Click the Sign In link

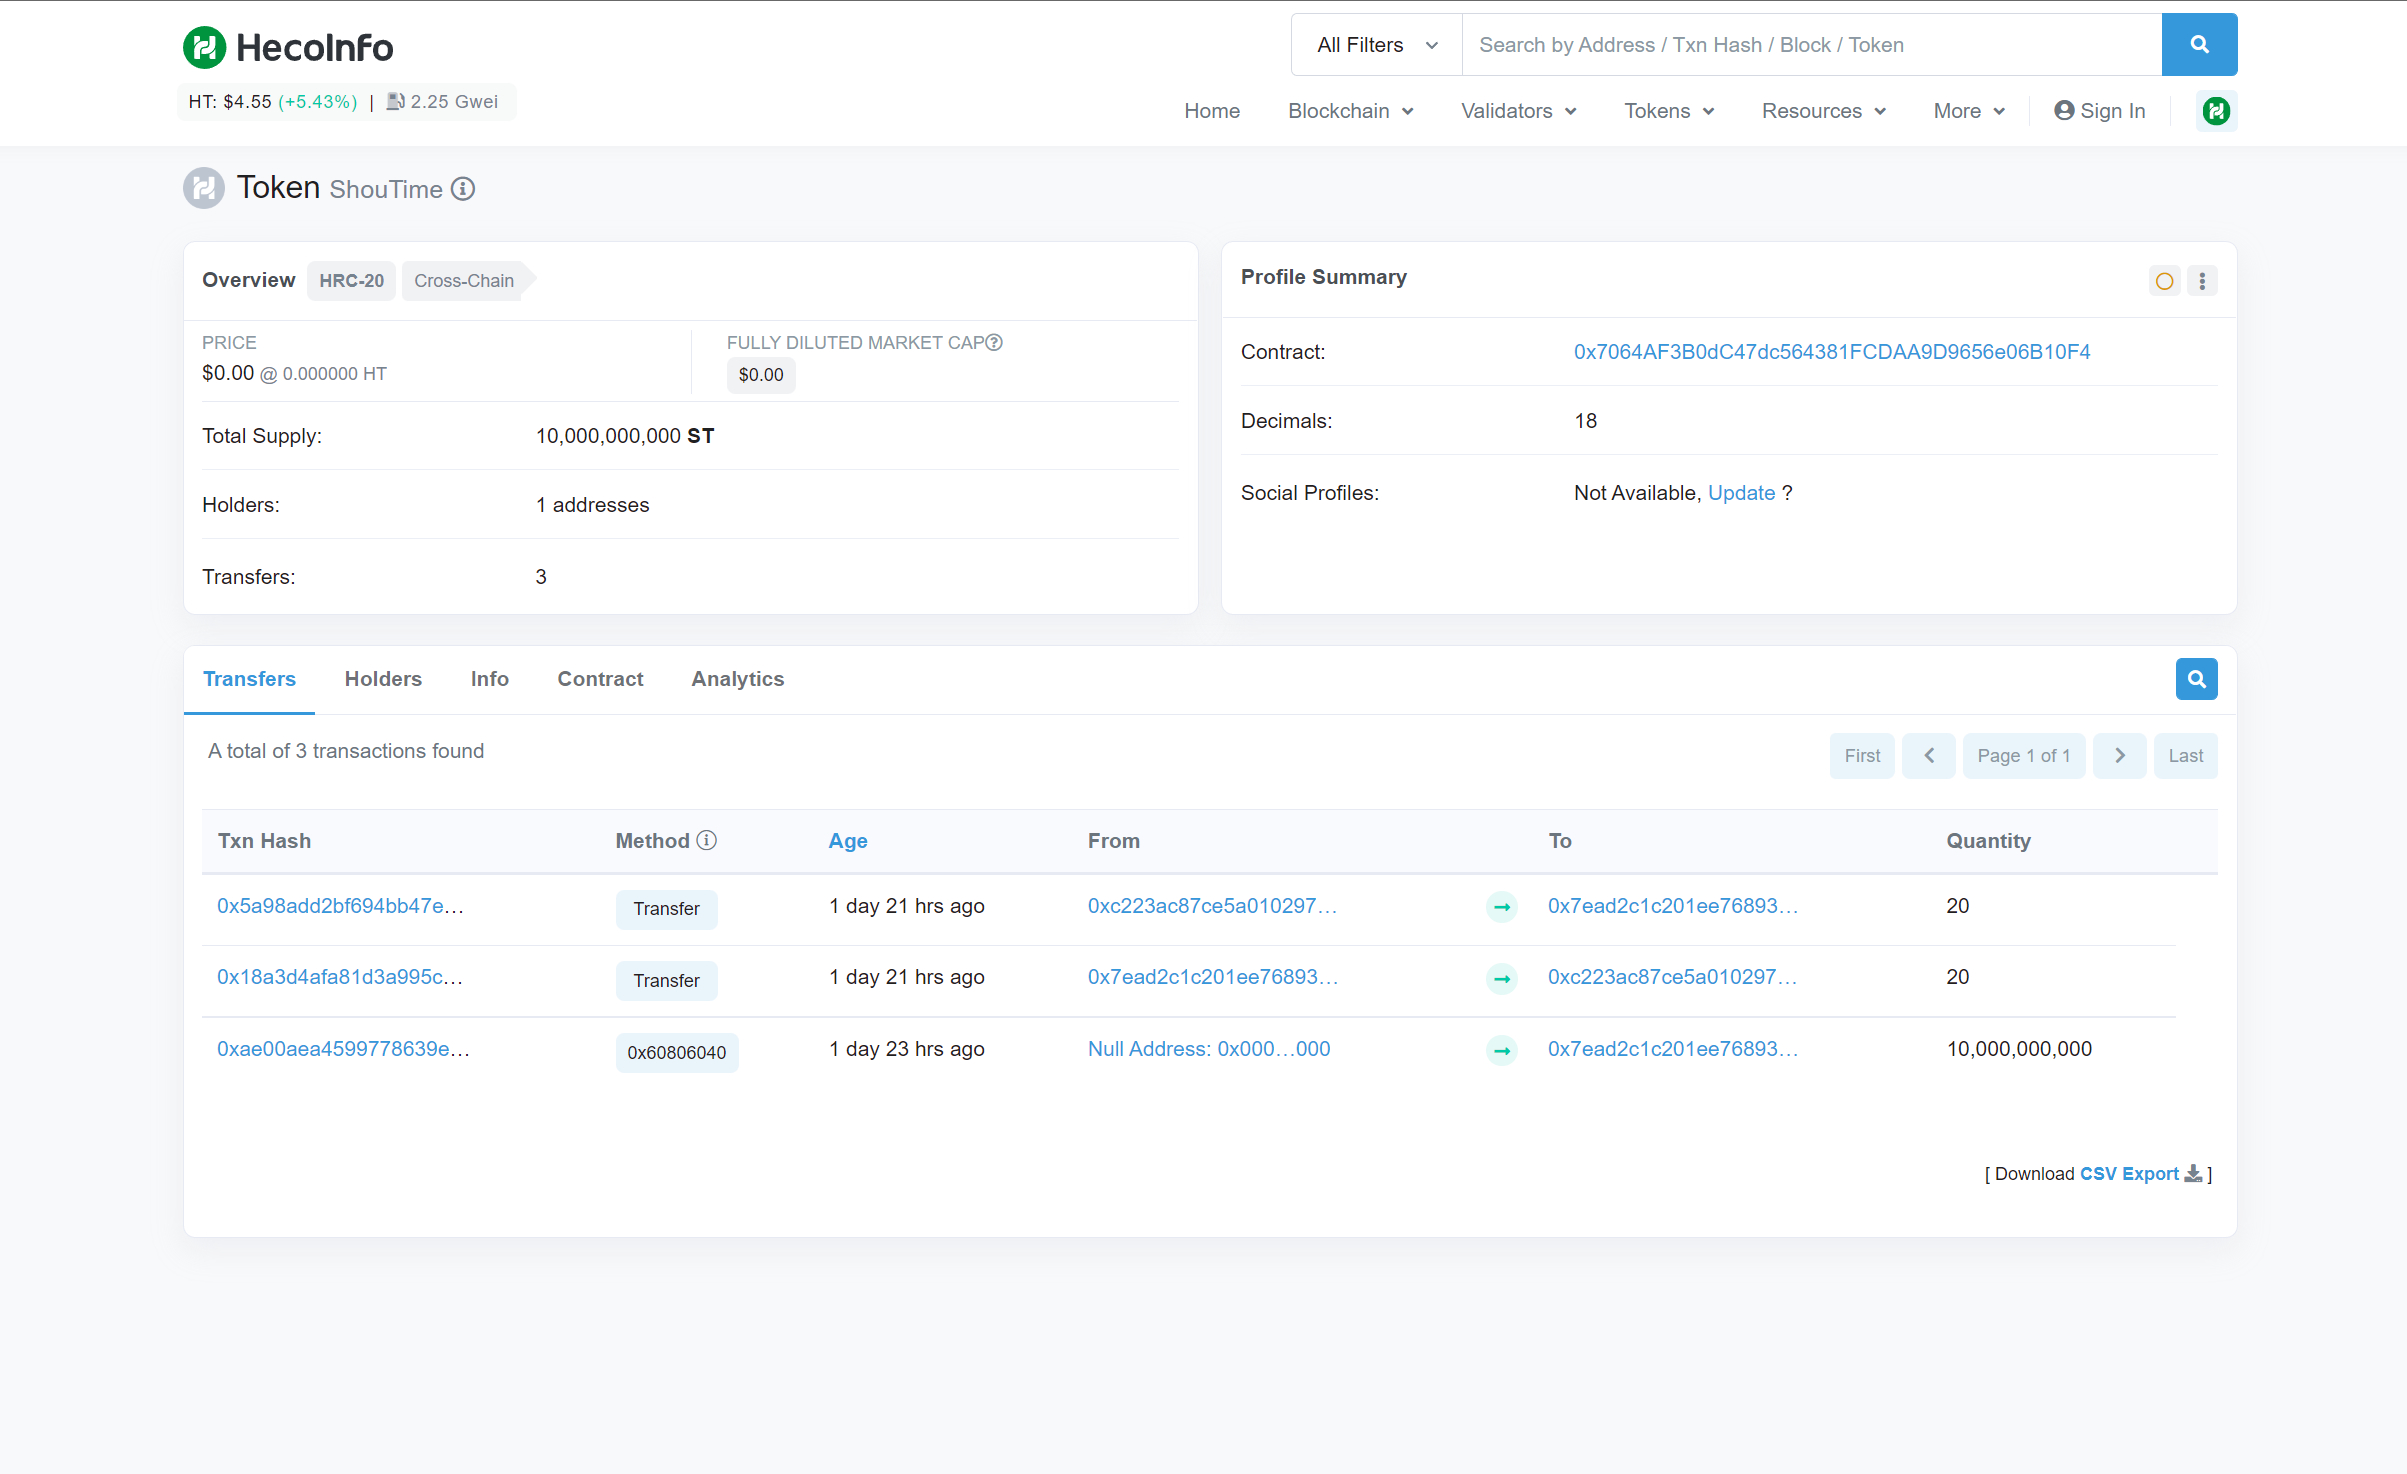point(2100,111)
